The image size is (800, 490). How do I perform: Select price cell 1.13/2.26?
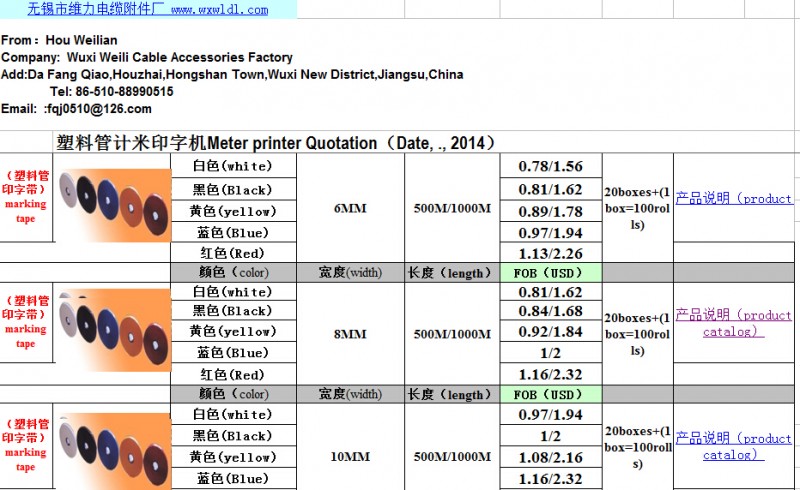(550, 253)
